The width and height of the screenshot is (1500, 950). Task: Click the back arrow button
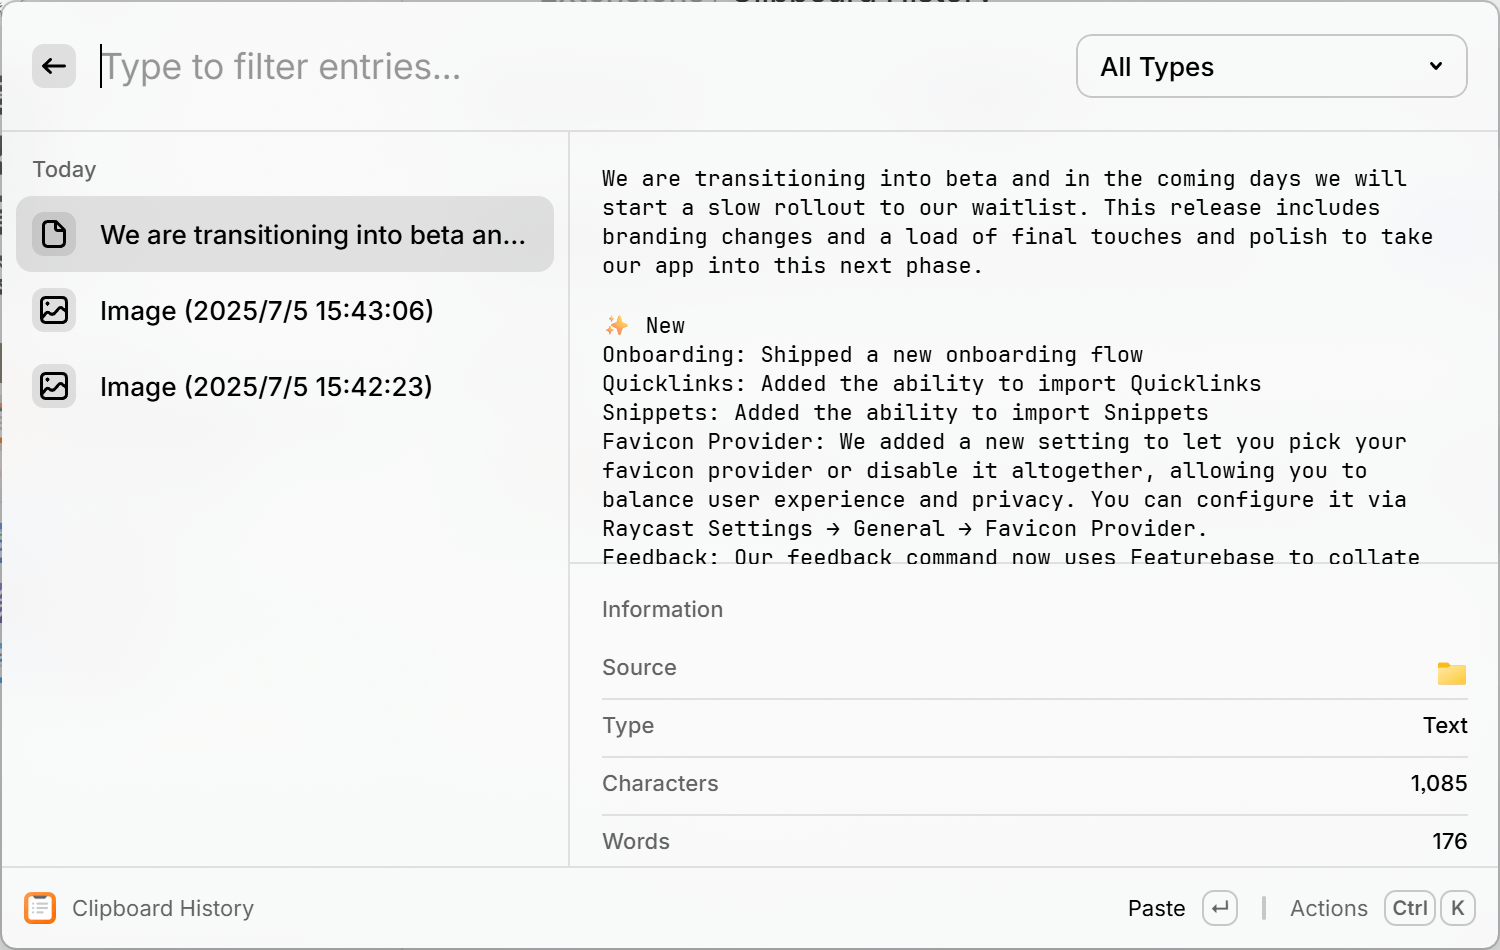coord(54,66)
